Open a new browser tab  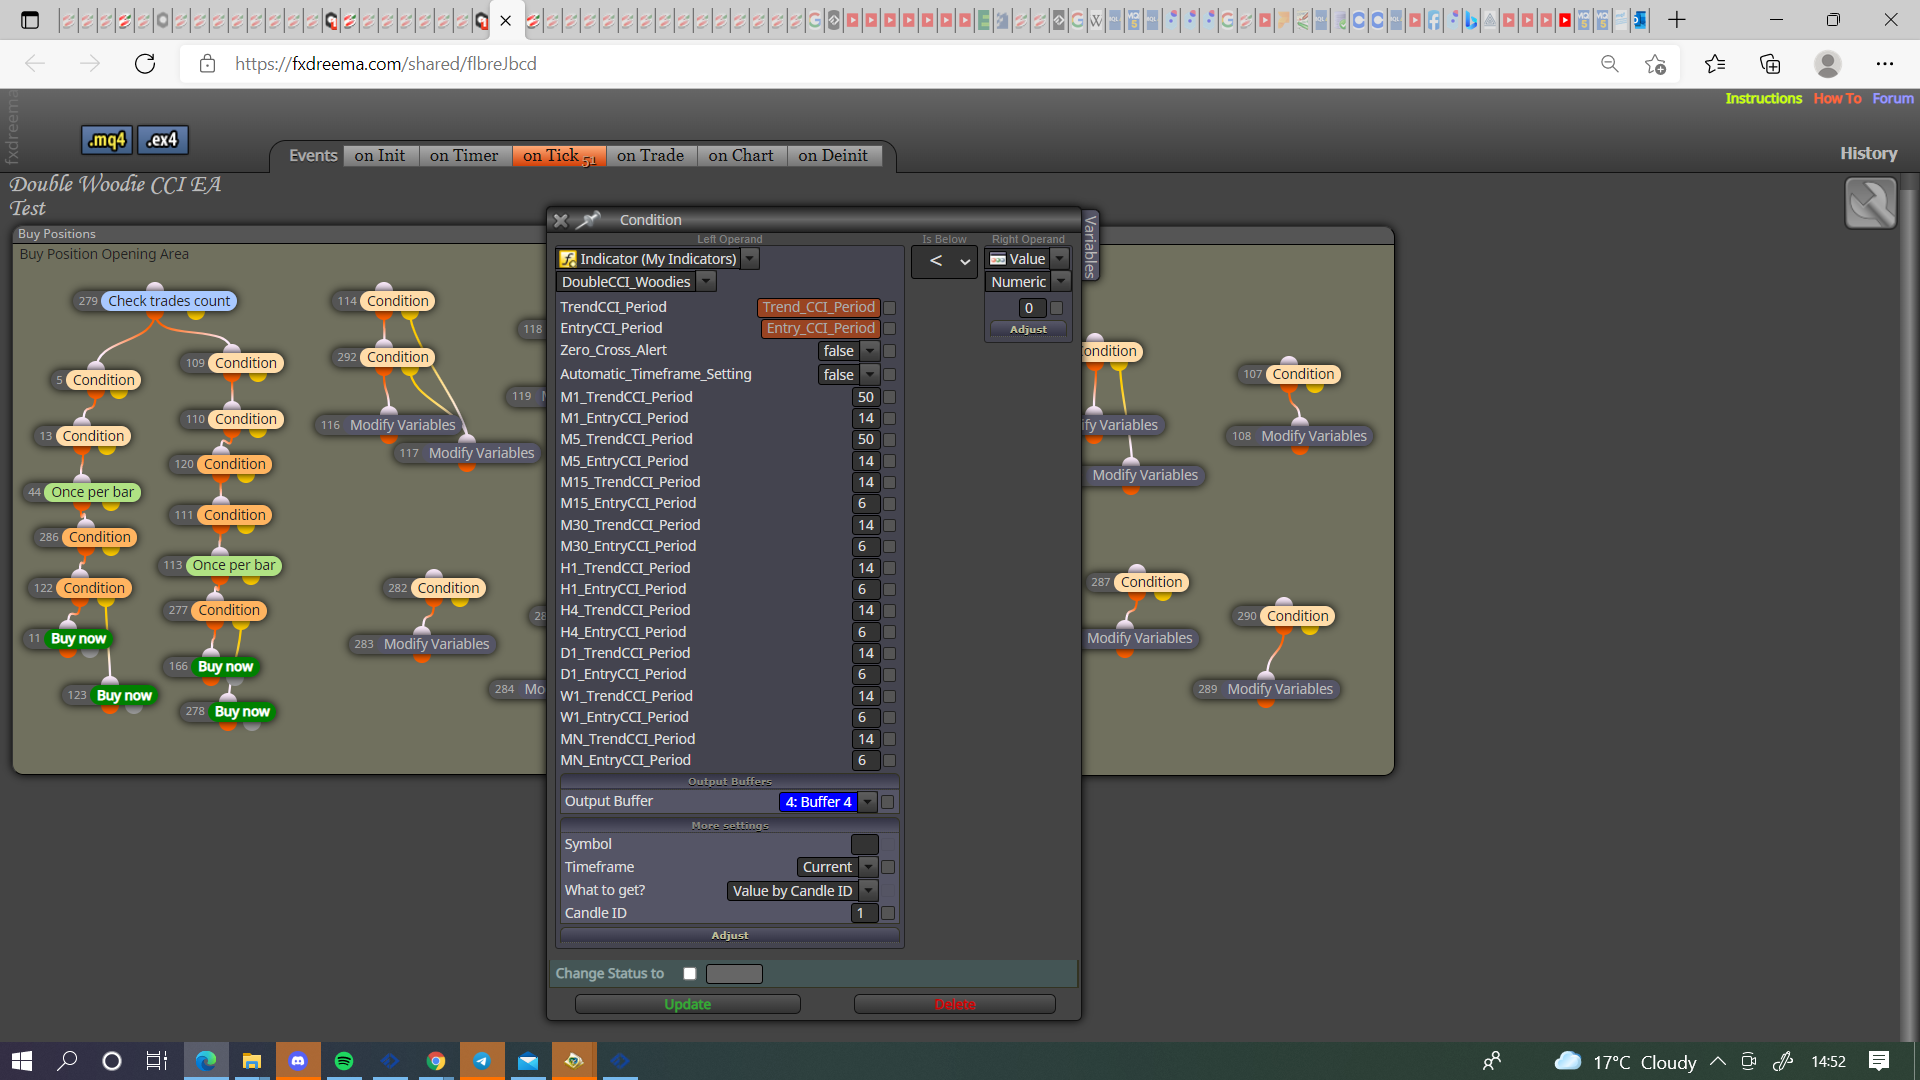coord(1677,20)
